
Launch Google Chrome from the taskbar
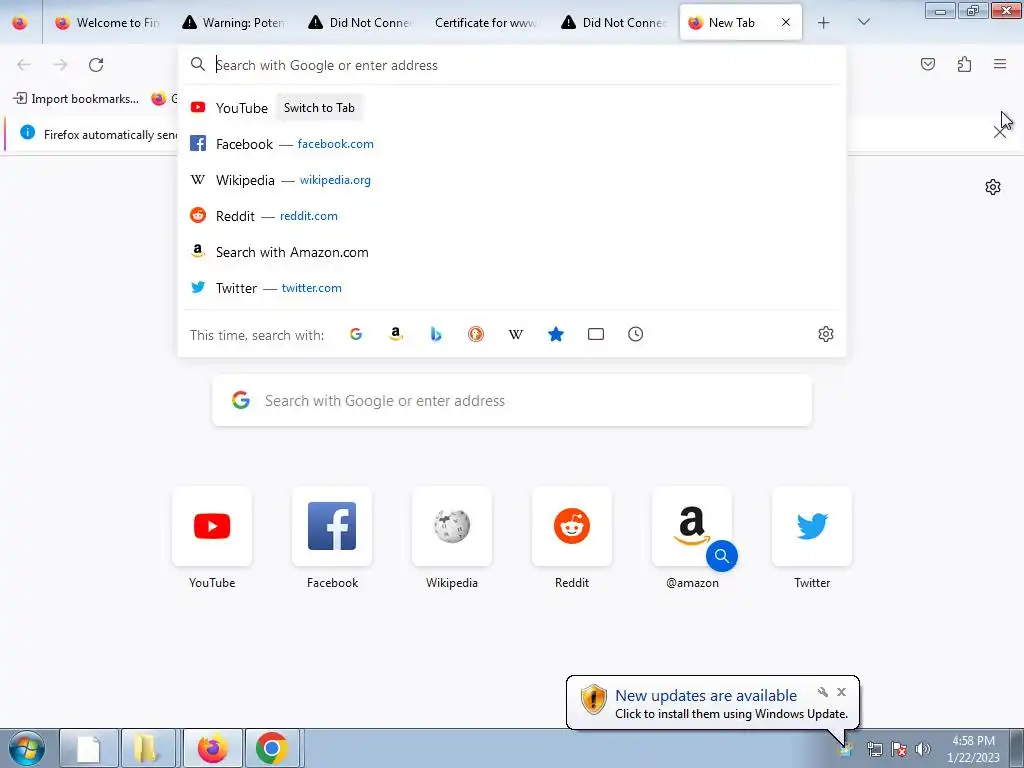(x=272, y=748)
